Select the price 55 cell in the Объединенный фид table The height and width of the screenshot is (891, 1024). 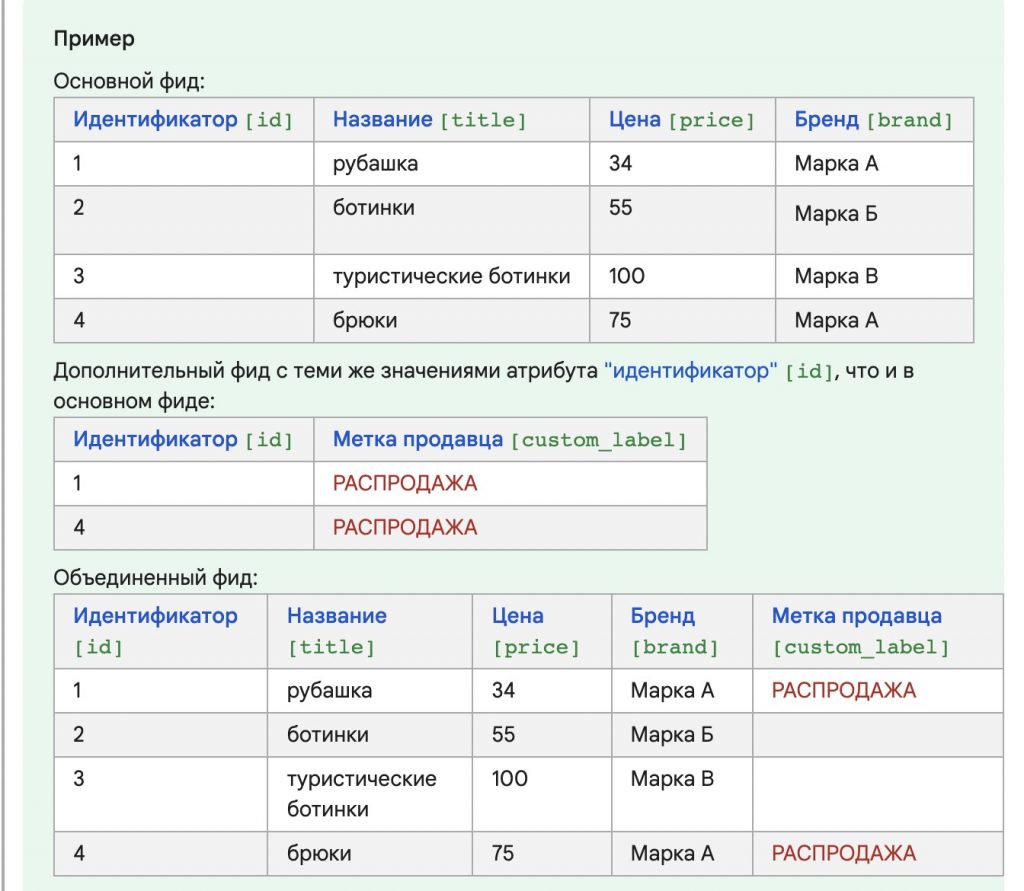coord(541,735)
